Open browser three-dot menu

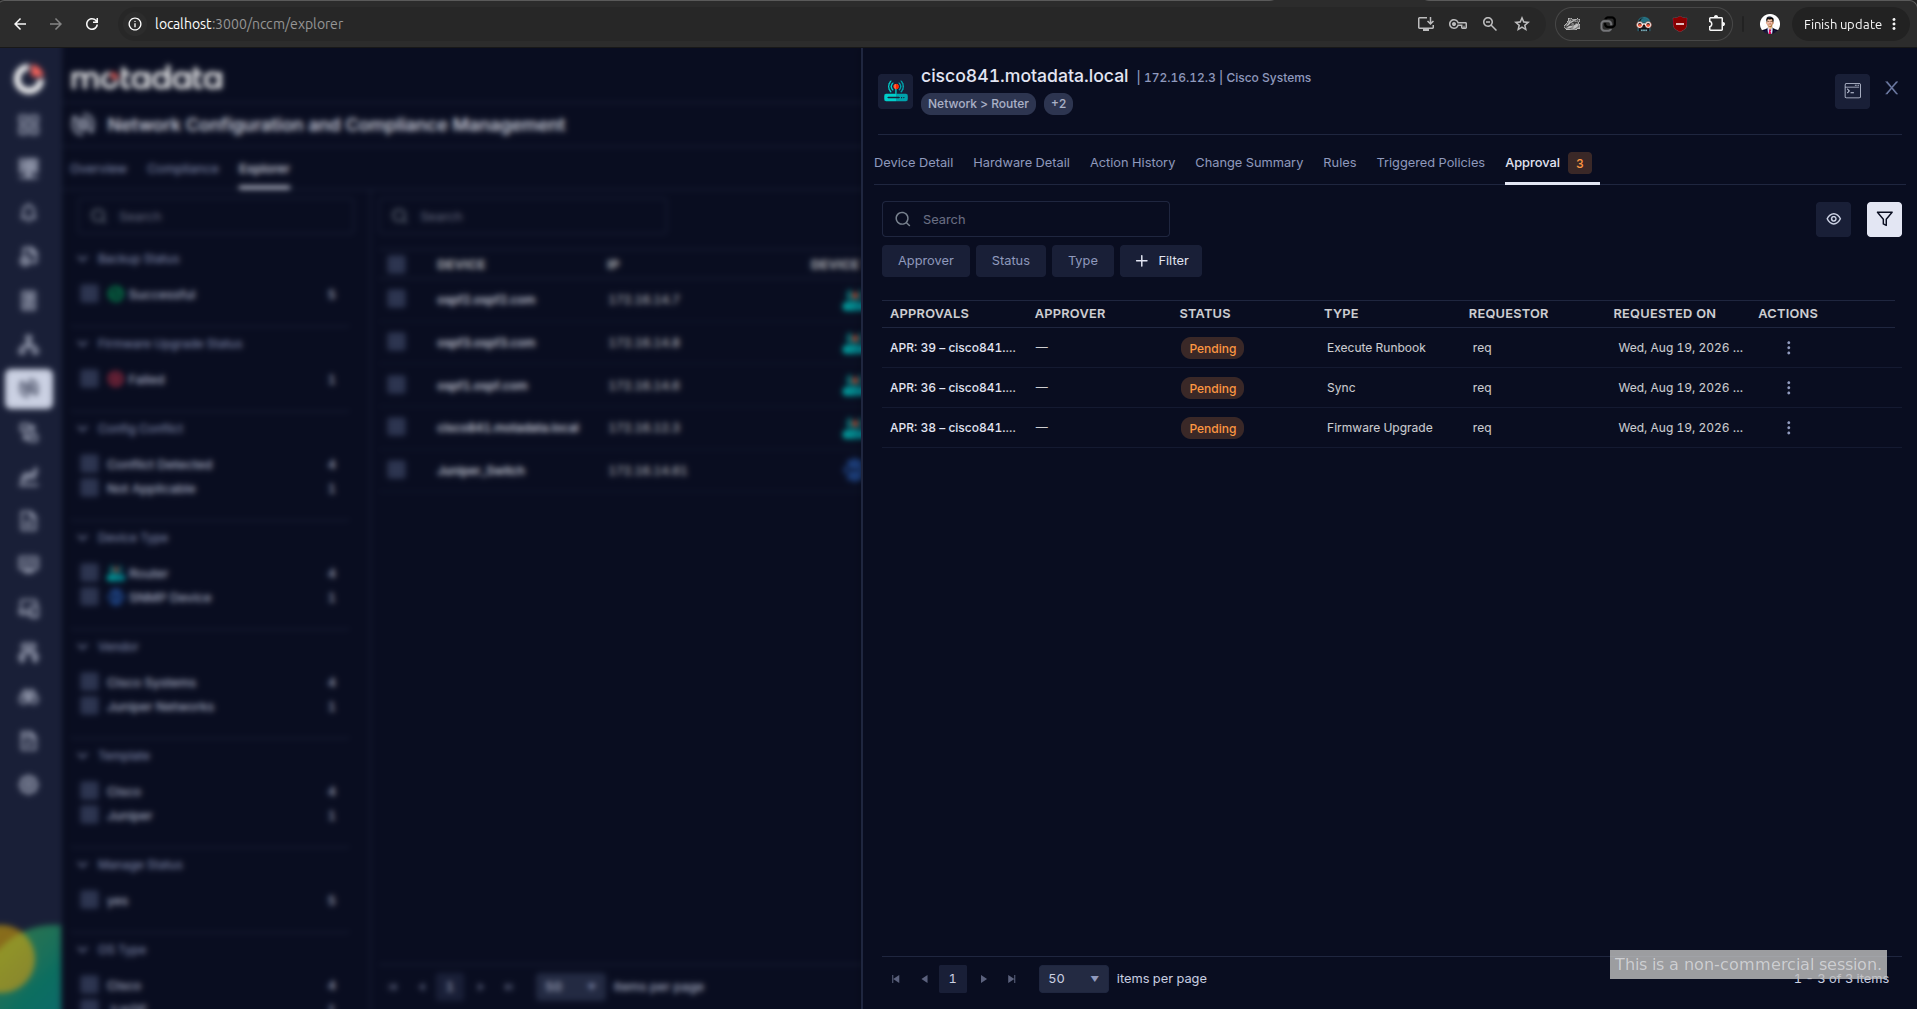[x=1894, y=24]
